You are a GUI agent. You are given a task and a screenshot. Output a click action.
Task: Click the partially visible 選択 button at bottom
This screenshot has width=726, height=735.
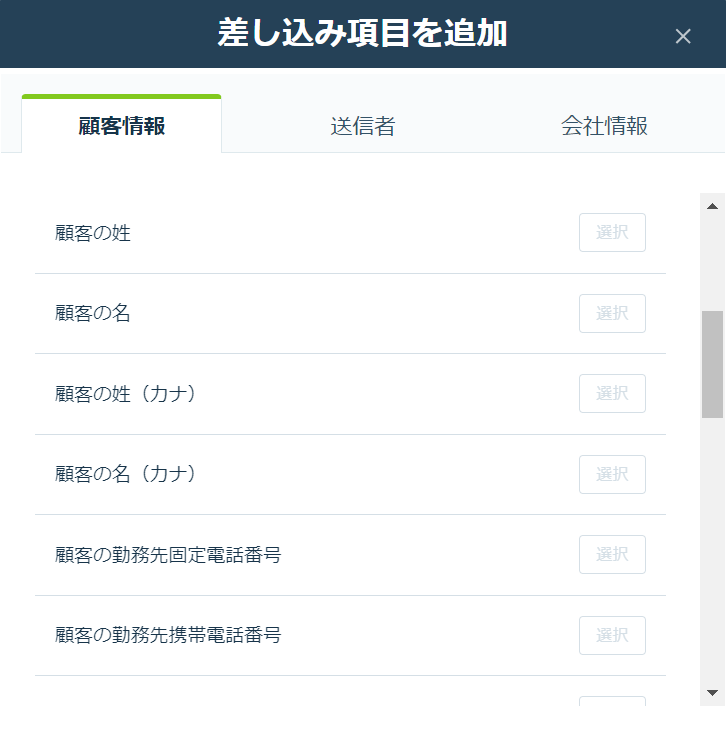tap(612, 701)
